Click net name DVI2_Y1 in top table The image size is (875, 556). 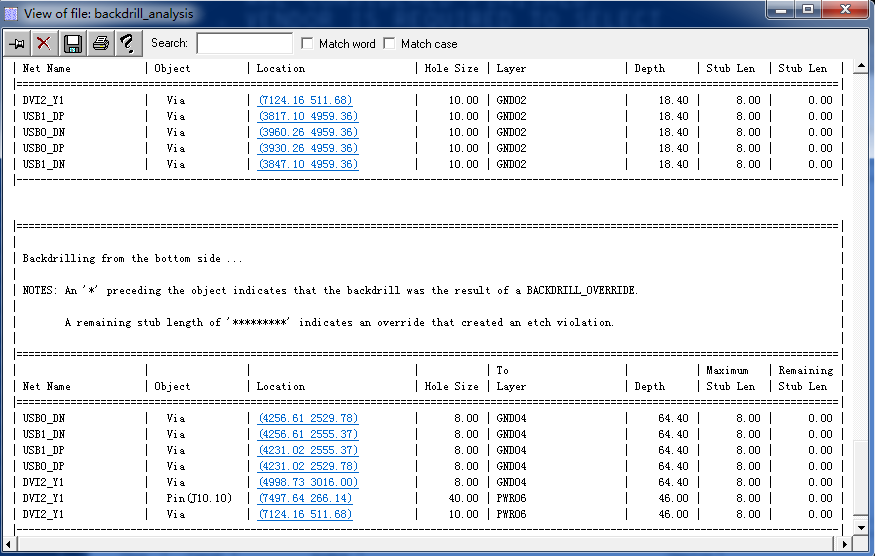click(44, 100)
